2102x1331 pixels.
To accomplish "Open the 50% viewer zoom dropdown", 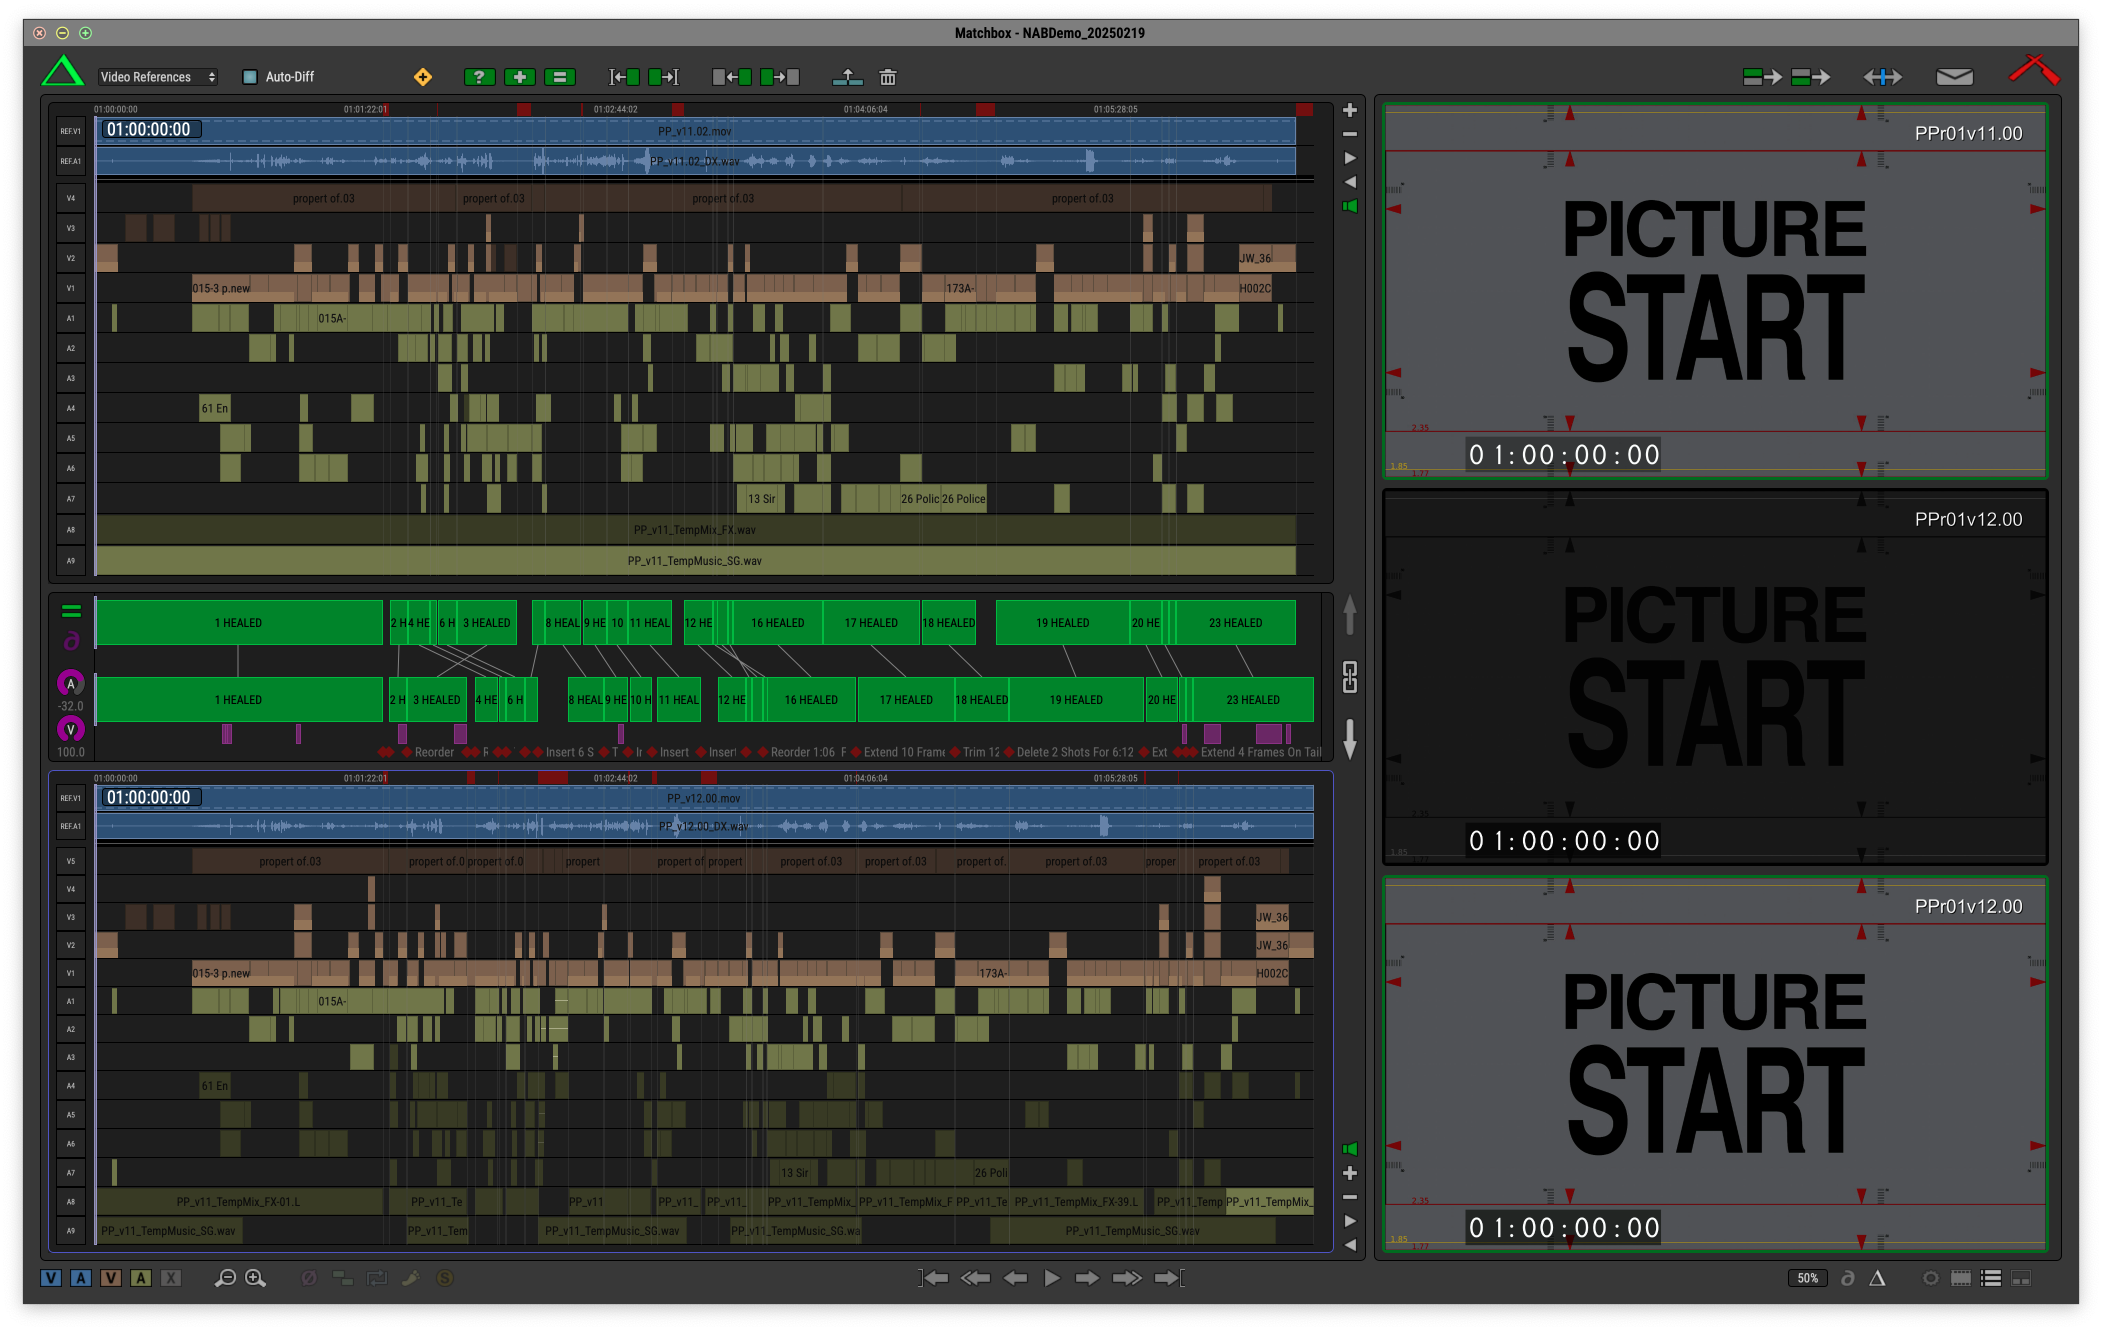I will (x=1807, y=1278).
